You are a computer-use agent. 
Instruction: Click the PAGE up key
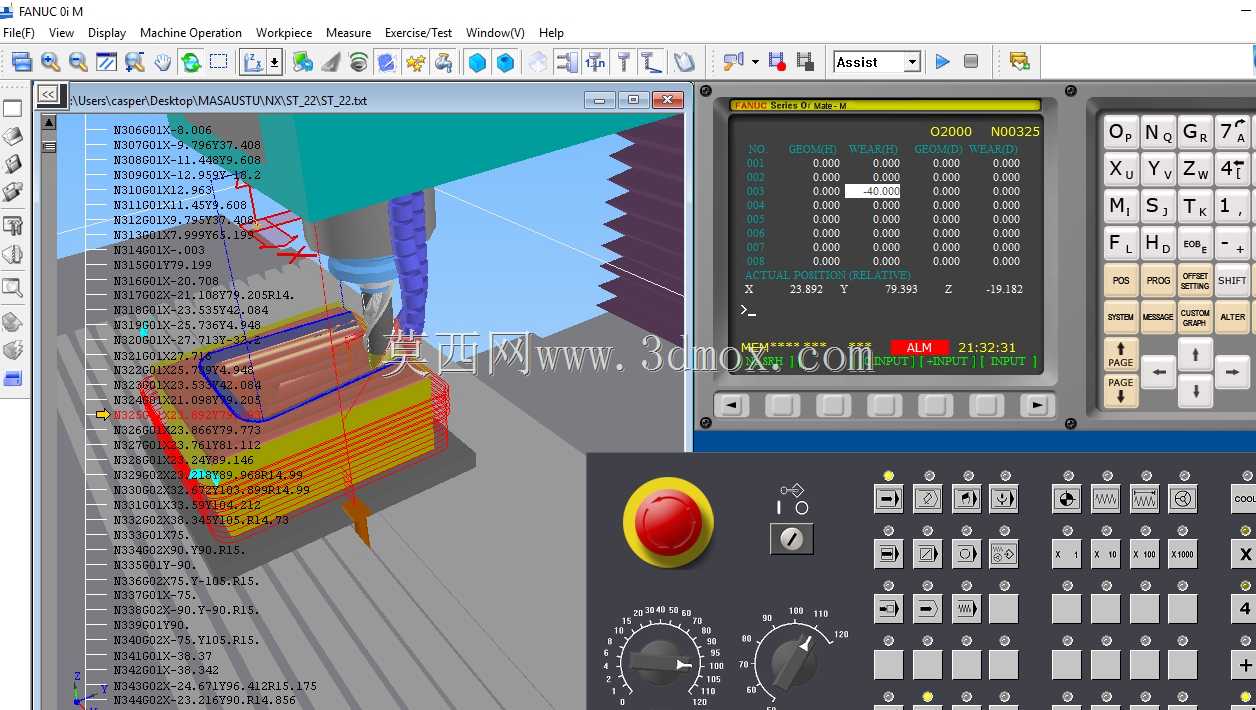[x=1121, y=354]
